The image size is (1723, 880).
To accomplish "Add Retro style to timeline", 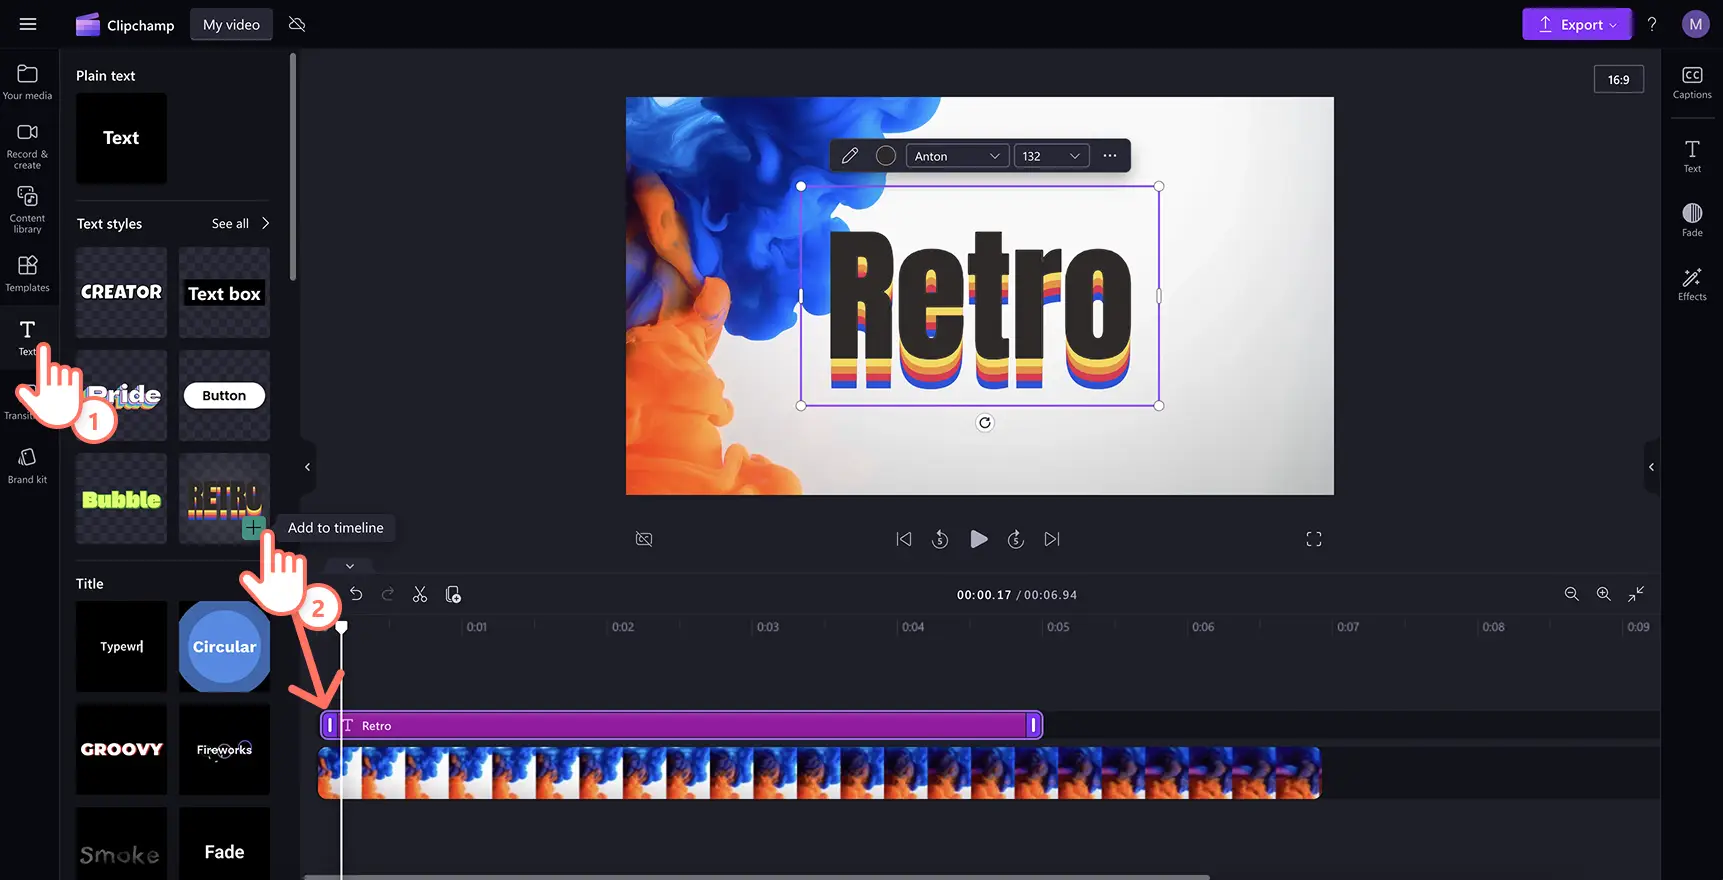I will 253,528.
